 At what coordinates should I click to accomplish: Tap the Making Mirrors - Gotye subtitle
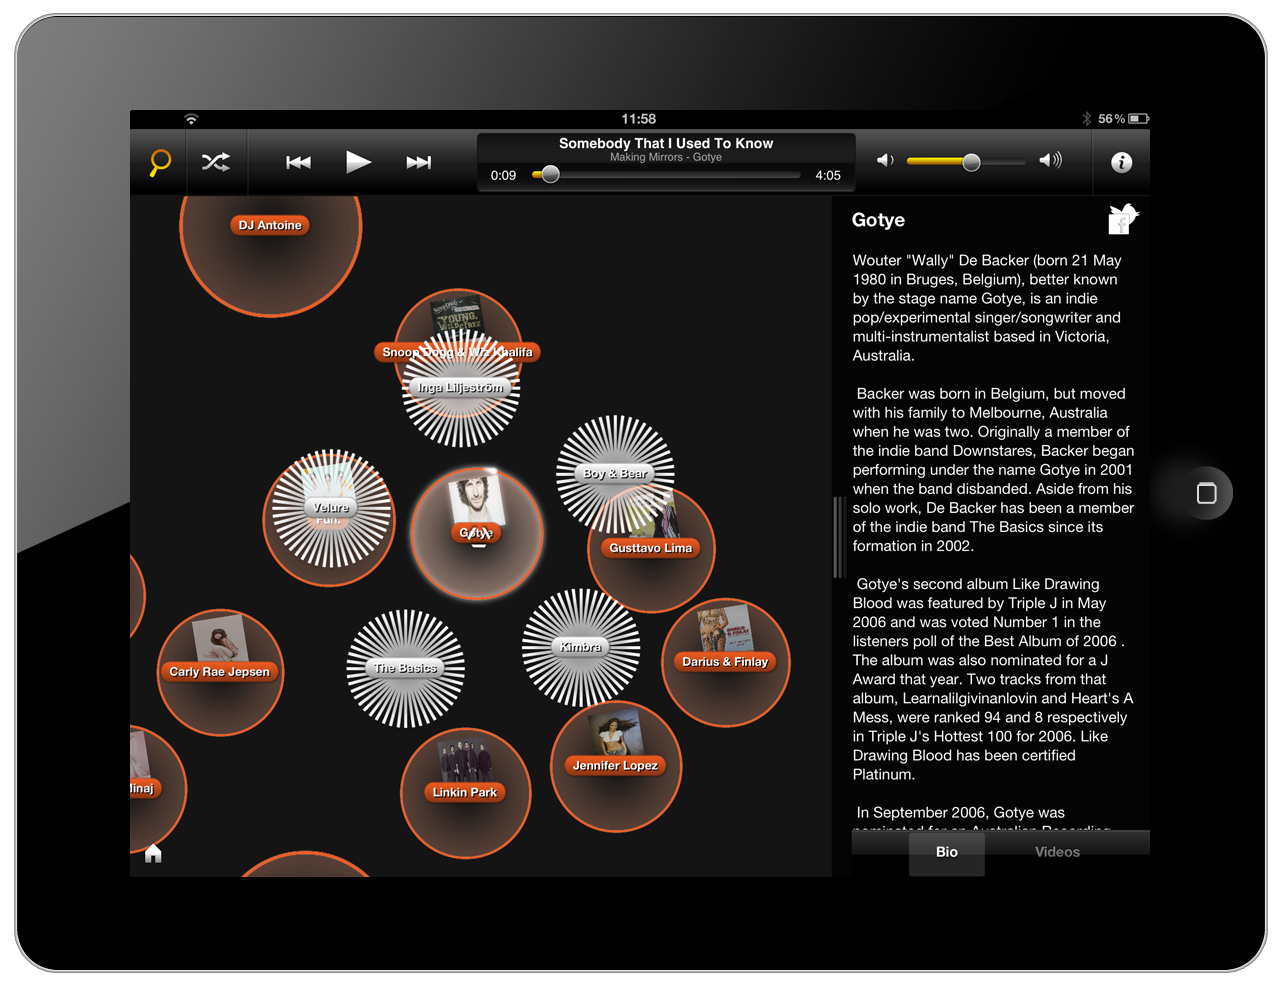click(666, 158)
